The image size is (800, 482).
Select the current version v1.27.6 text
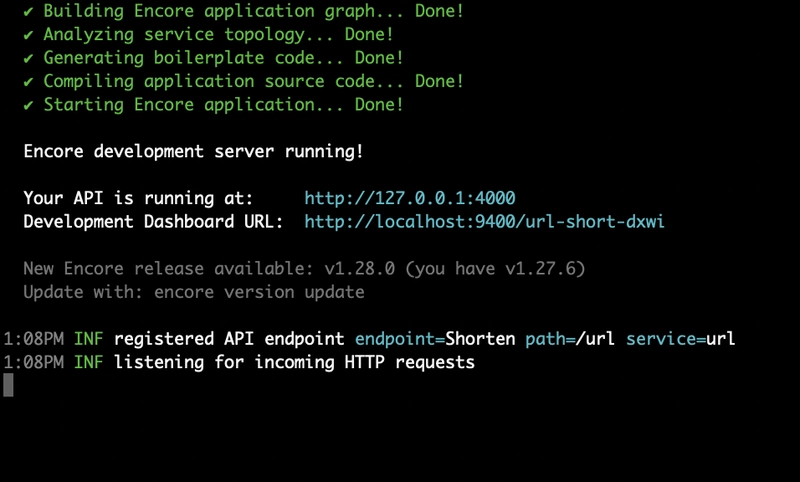pos(541,269)
